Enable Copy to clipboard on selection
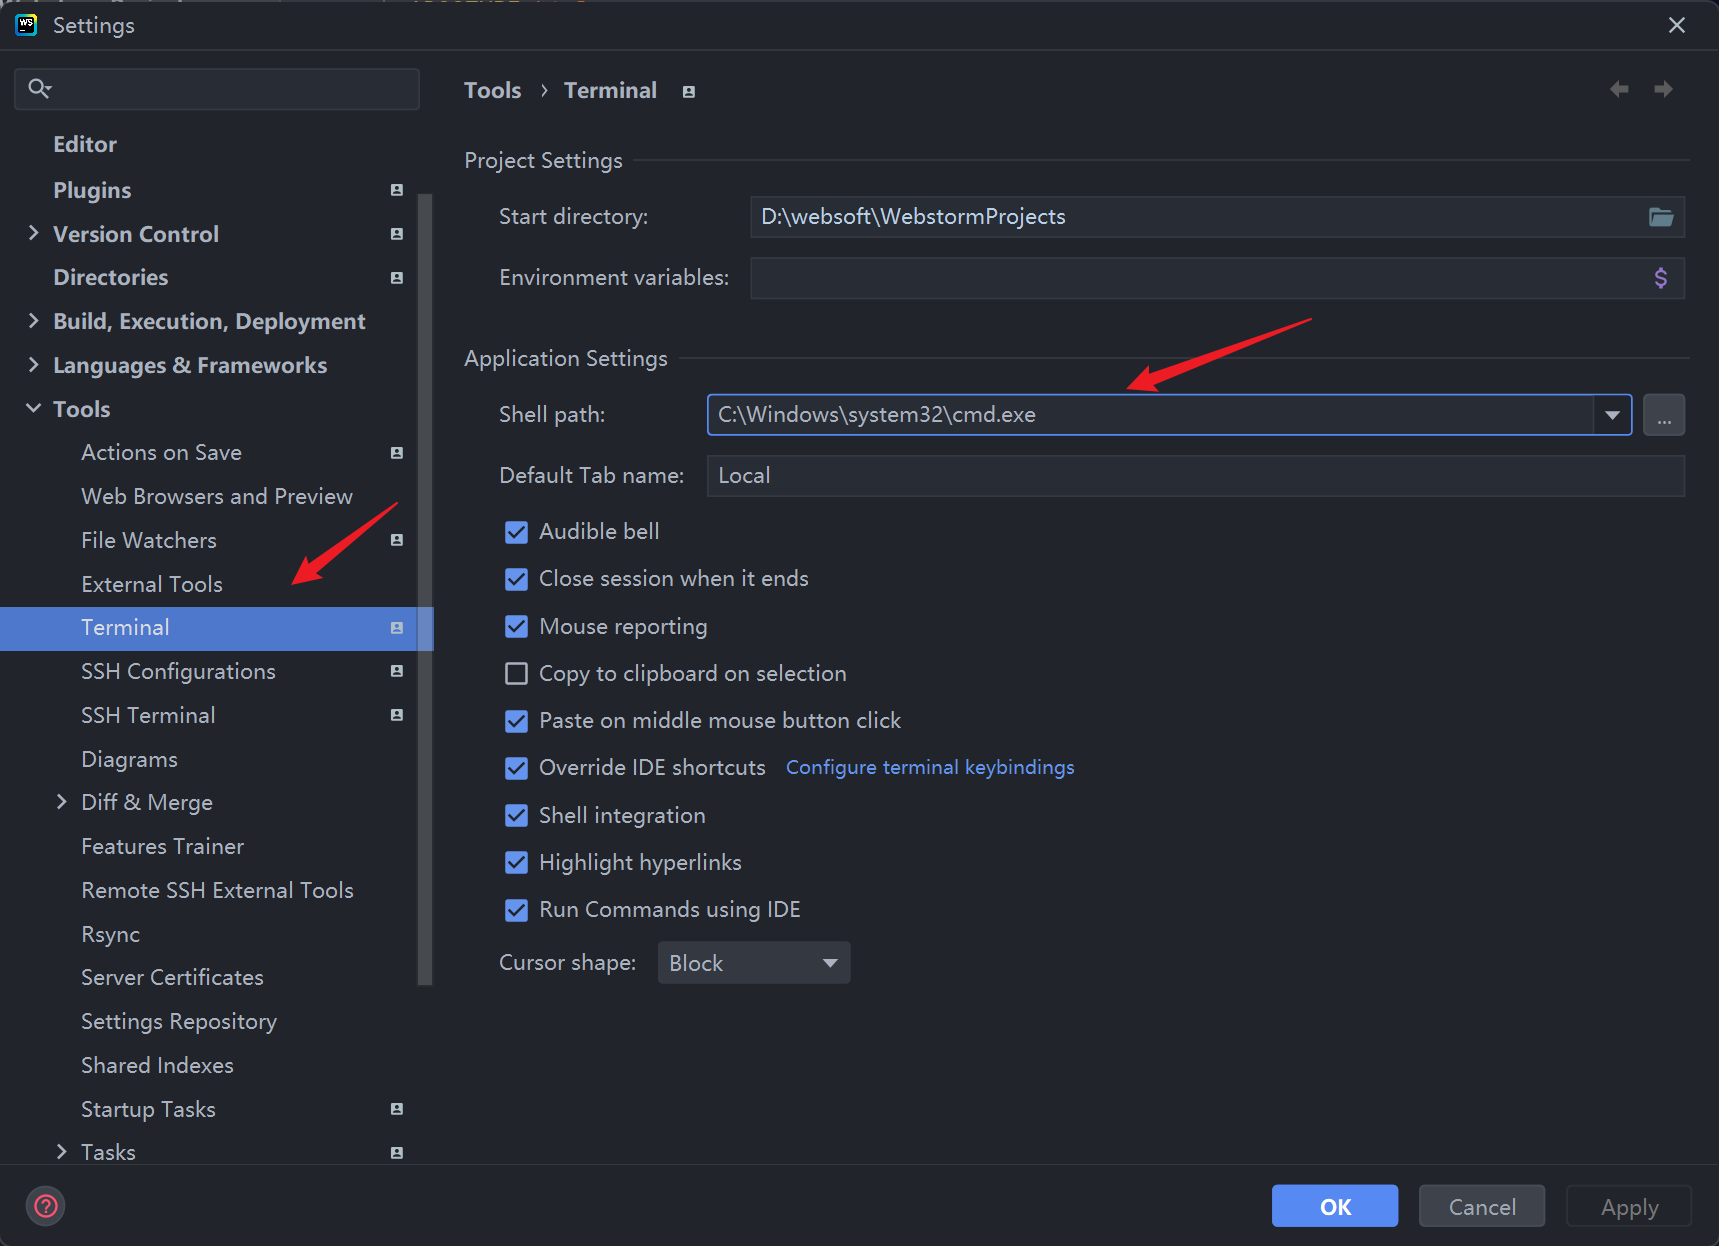1719x1246 pixels. [x=516, y=674]
